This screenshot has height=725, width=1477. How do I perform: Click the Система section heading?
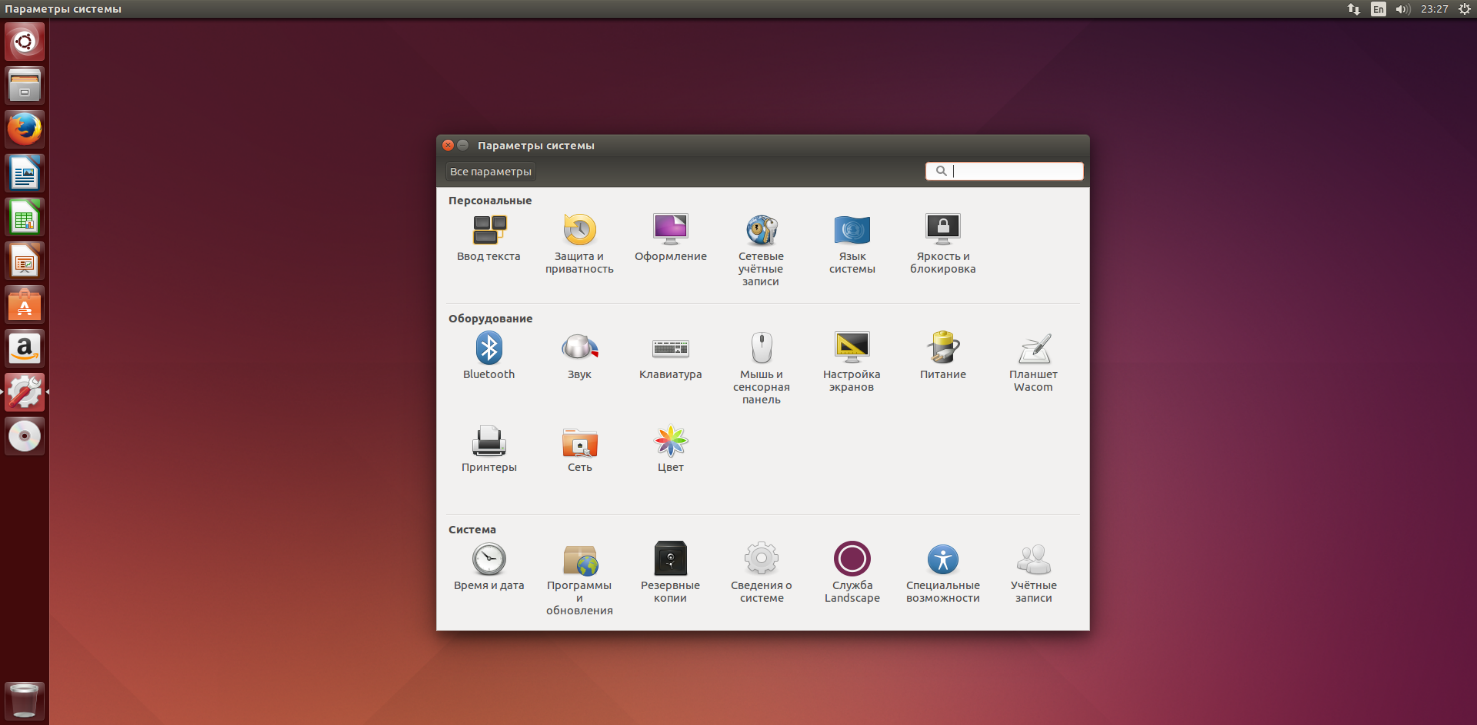[472, 530]
